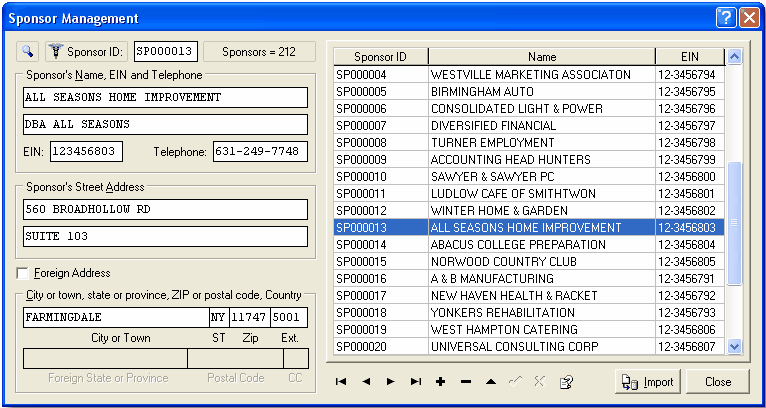Sort by the EIN column header
The width and height of the screenshot is (766, 408).
click(x=689, y=57)
